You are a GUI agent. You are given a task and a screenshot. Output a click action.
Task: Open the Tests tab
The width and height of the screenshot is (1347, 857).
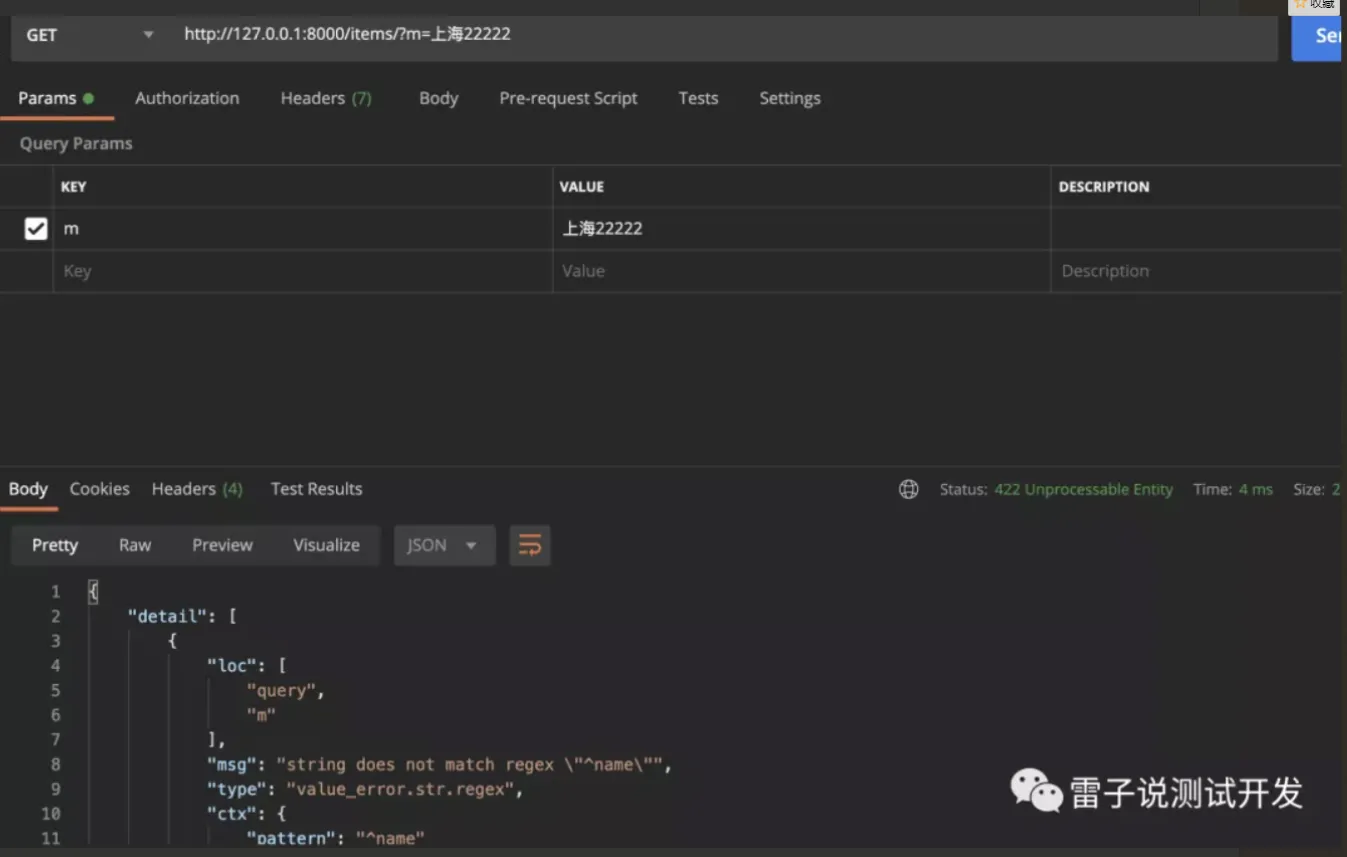click(x=698, y=98)
